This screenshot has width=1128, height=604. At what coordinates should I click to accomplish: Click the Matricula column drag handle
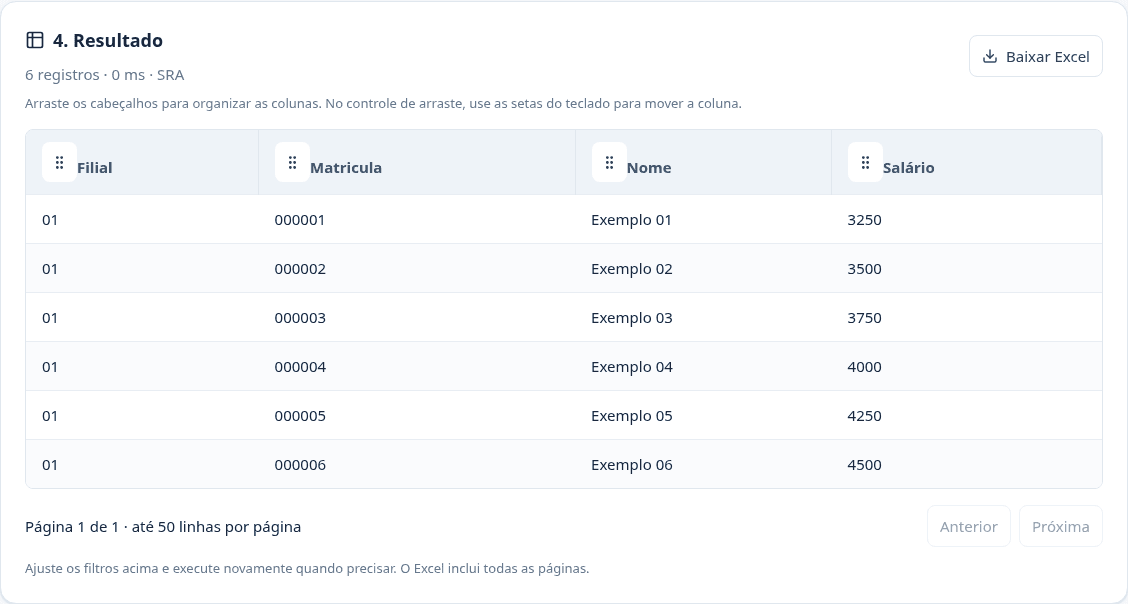tap(292, 163)
